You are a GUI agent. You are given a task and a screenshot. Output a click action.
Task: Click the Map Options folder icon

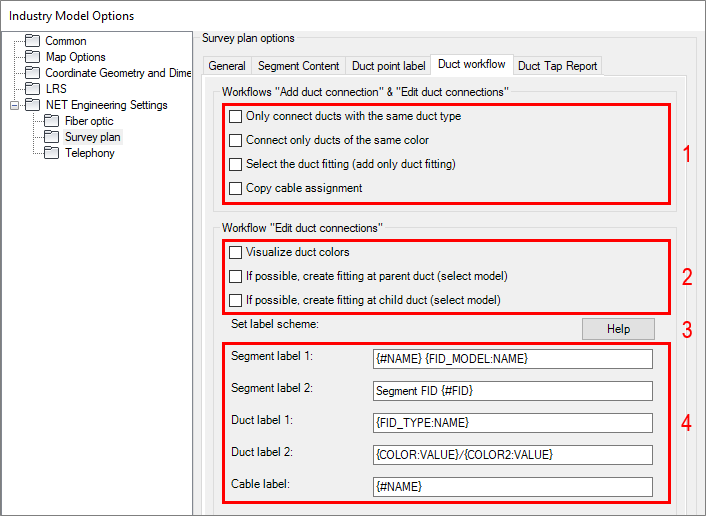pyautogui.click(x=33, y=57)
